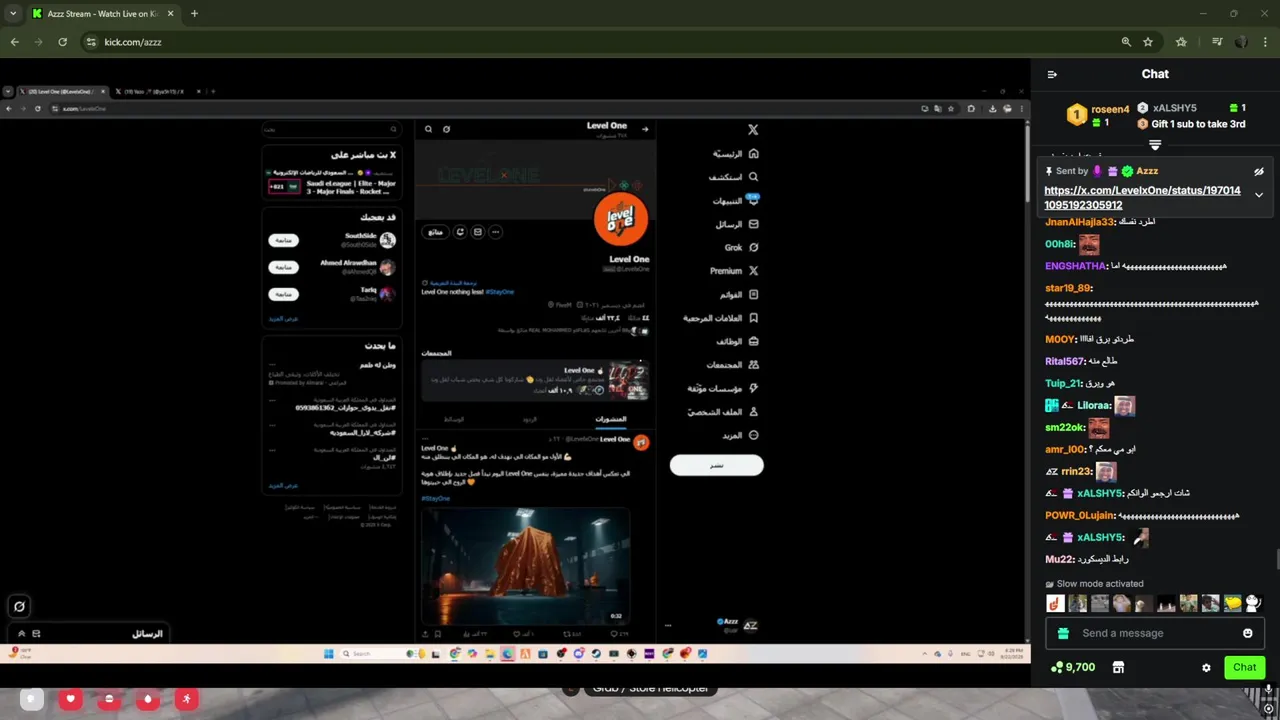Click the follow button next to SouthSide
Image resolution: width=1280 pixels, height=720 pixels.
(283, 240)
